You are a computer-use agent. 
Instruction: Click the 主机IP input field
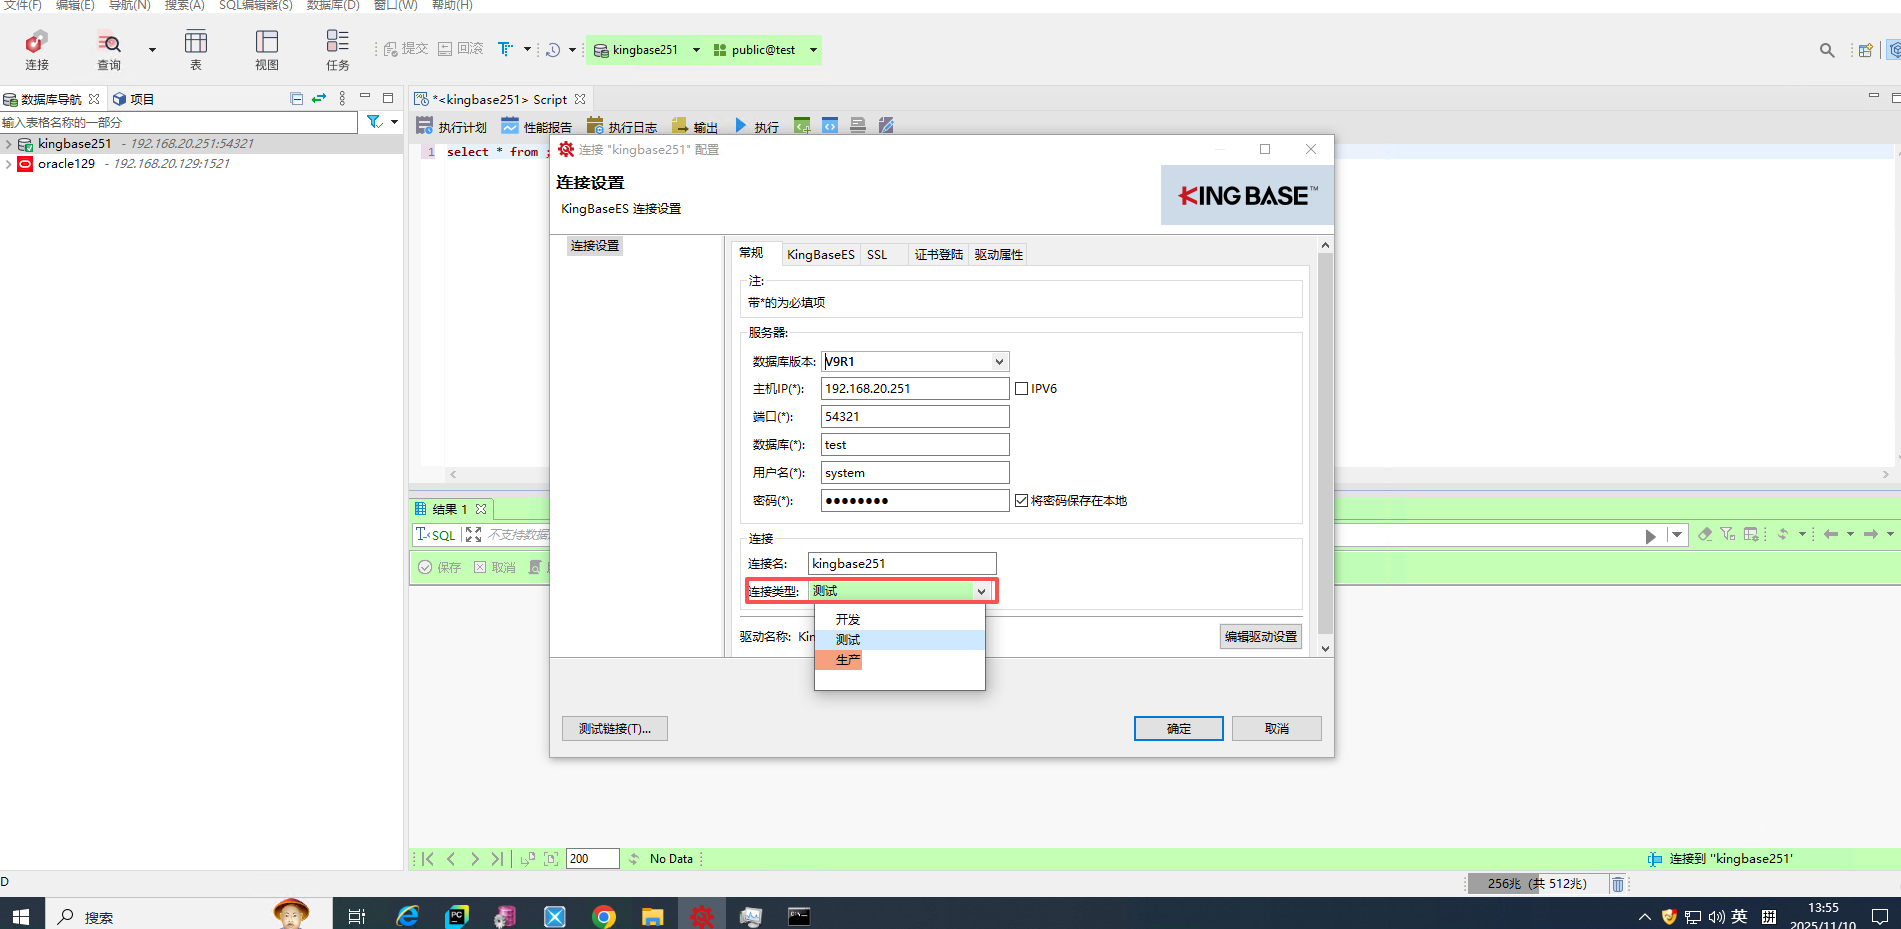(914, 389)
